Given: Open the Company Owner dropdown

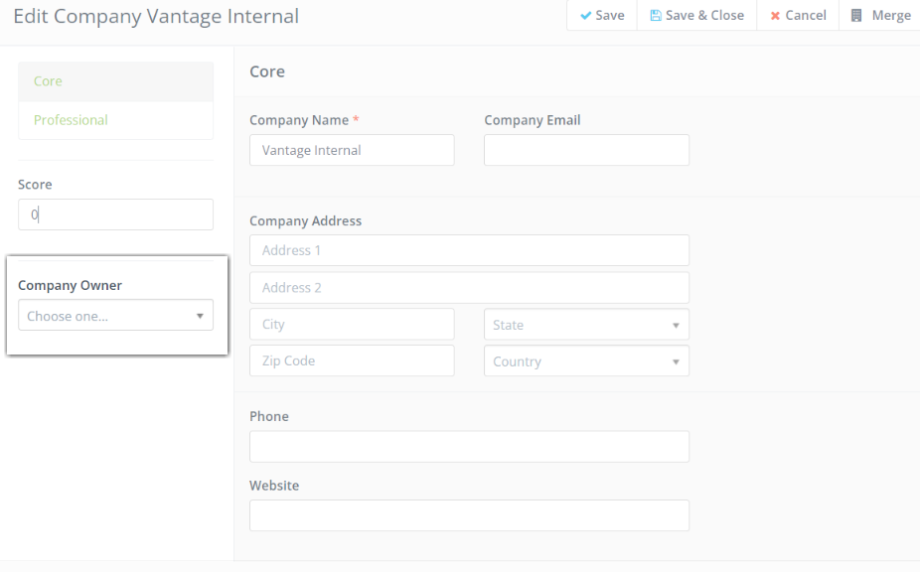Looking at the screenshot, I should (x=116, y=316).
